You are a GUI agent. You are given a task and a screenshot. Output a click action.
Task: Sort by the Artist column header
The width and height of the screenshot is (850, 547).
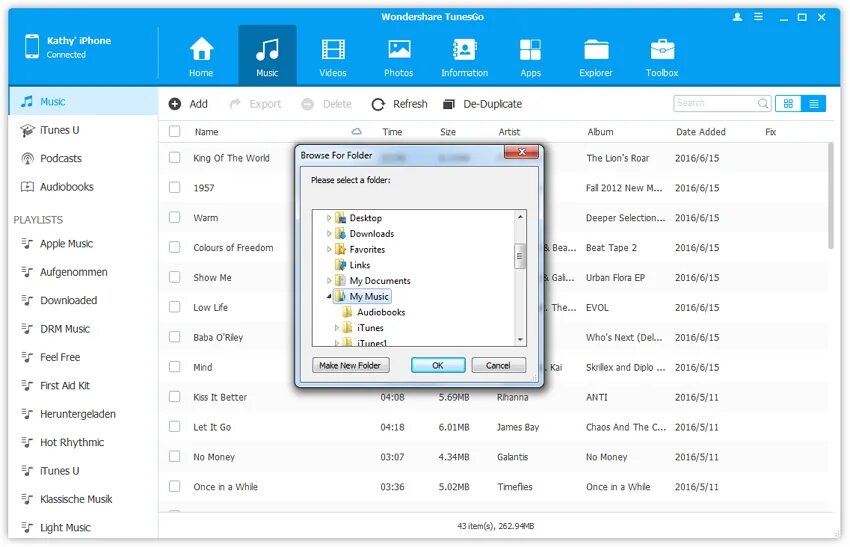point(509,132)
